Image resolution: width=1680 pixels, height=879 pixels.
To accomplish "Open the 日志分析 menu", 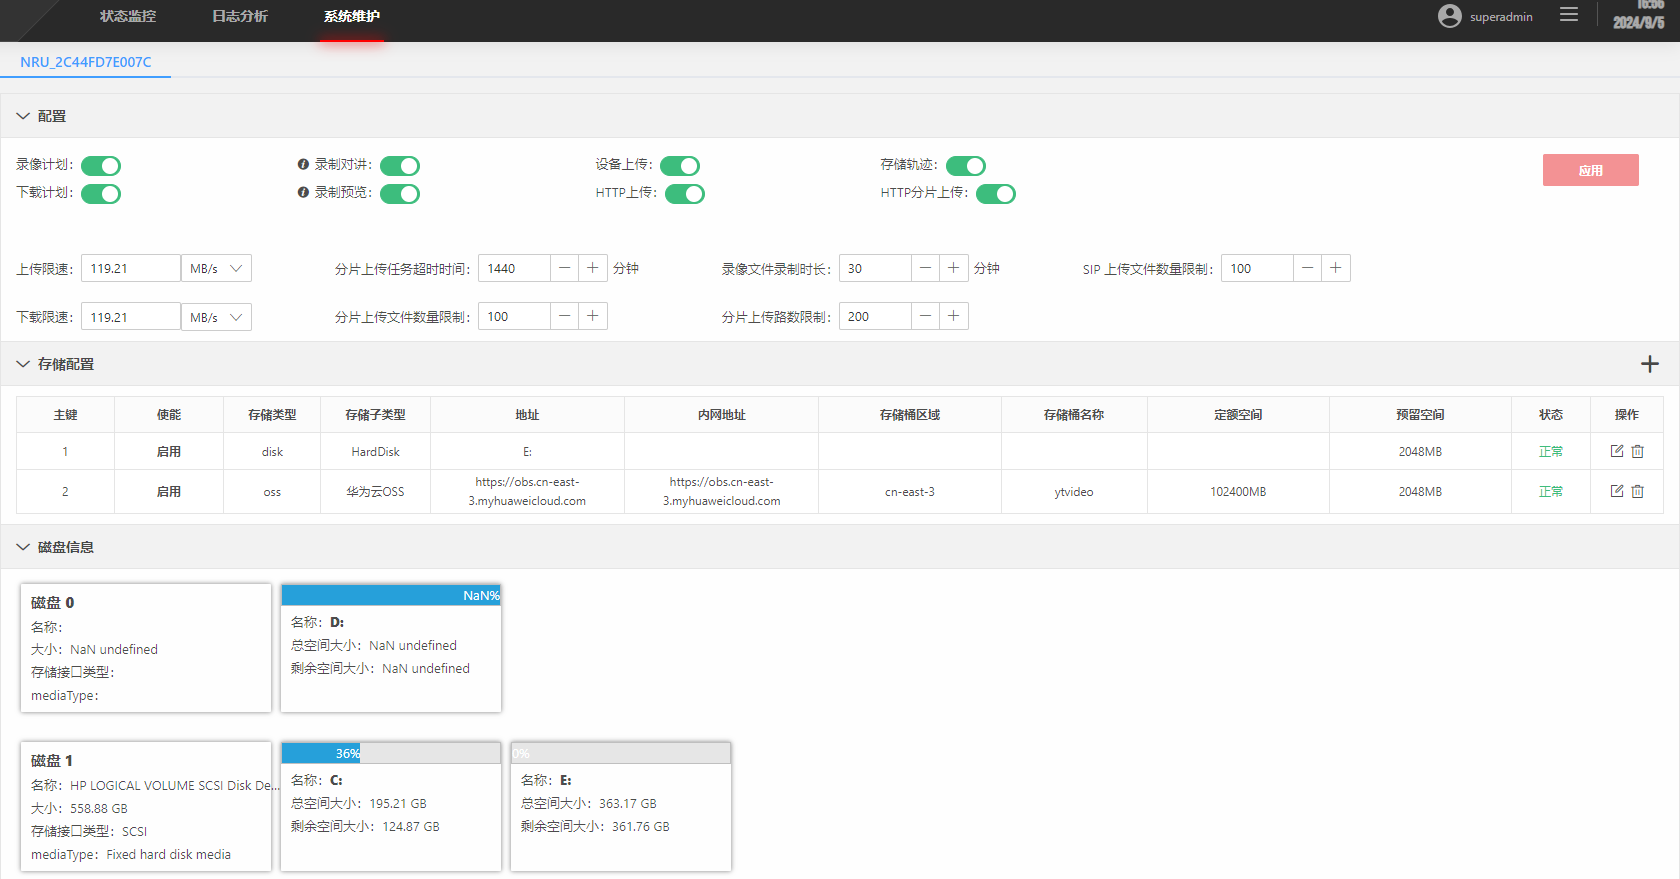I will click(240, 16).
